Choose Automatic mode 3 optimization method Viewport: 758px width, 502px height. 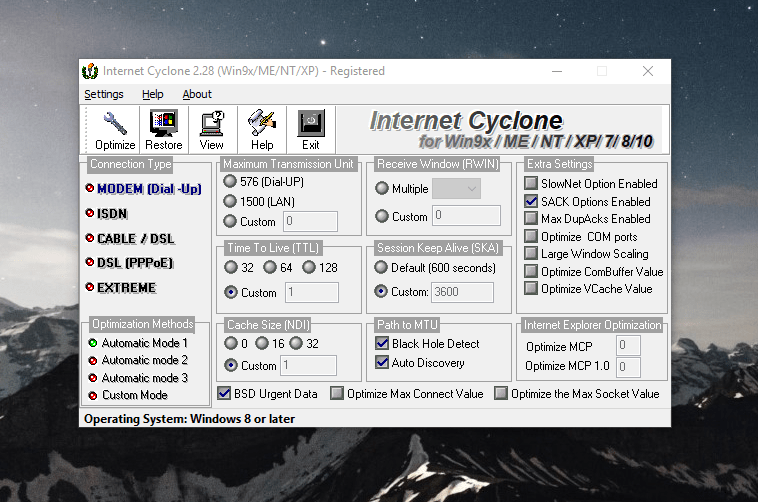(138, 378)
